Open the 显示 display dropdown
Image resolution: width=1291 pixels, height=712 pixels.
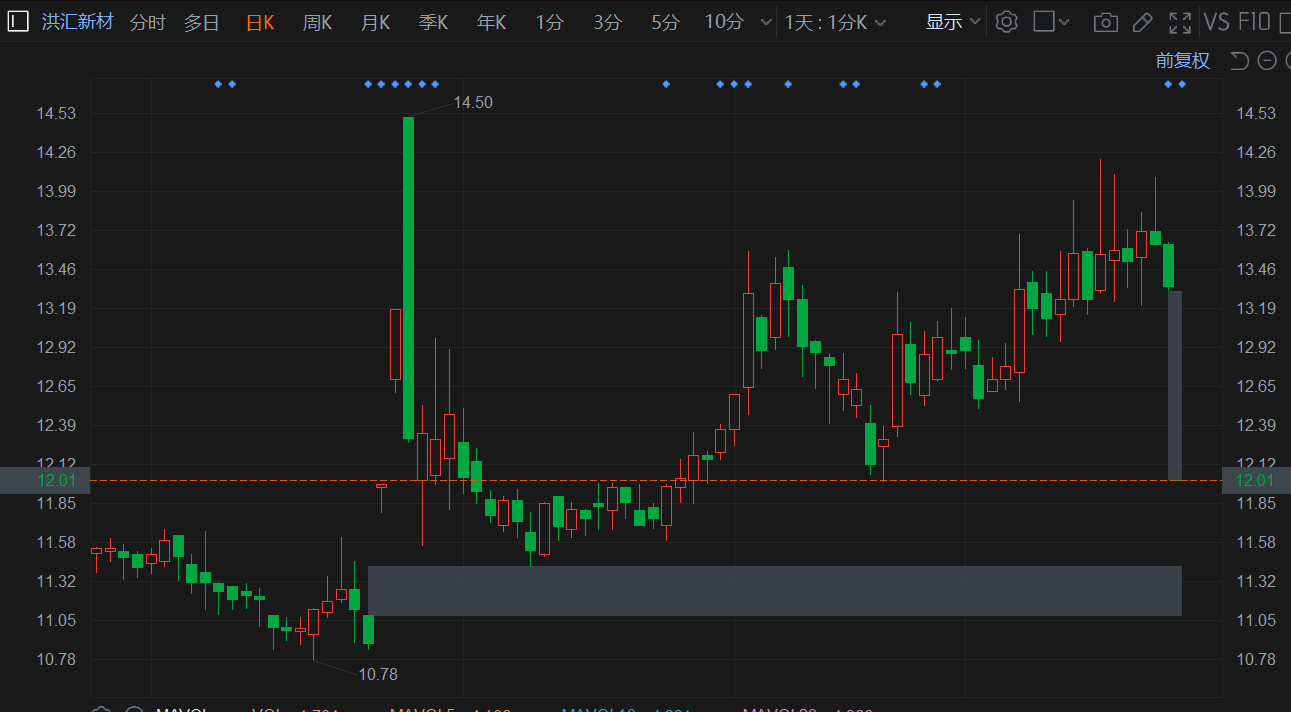pos(953,22)
